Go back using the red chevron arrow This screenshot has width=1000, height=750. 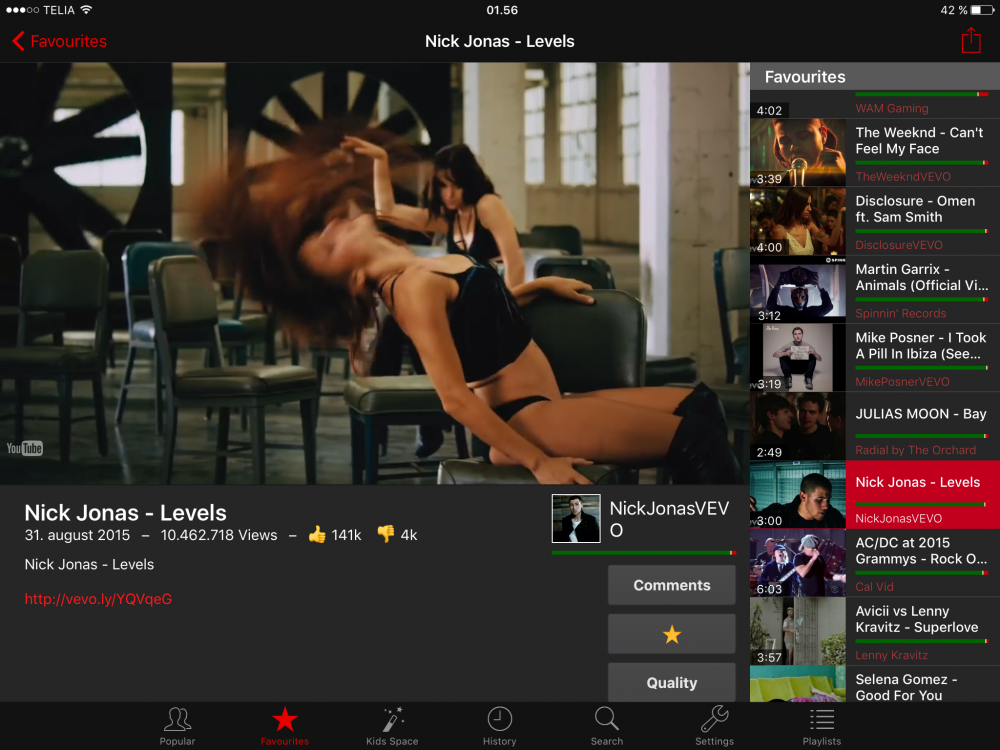18,41
